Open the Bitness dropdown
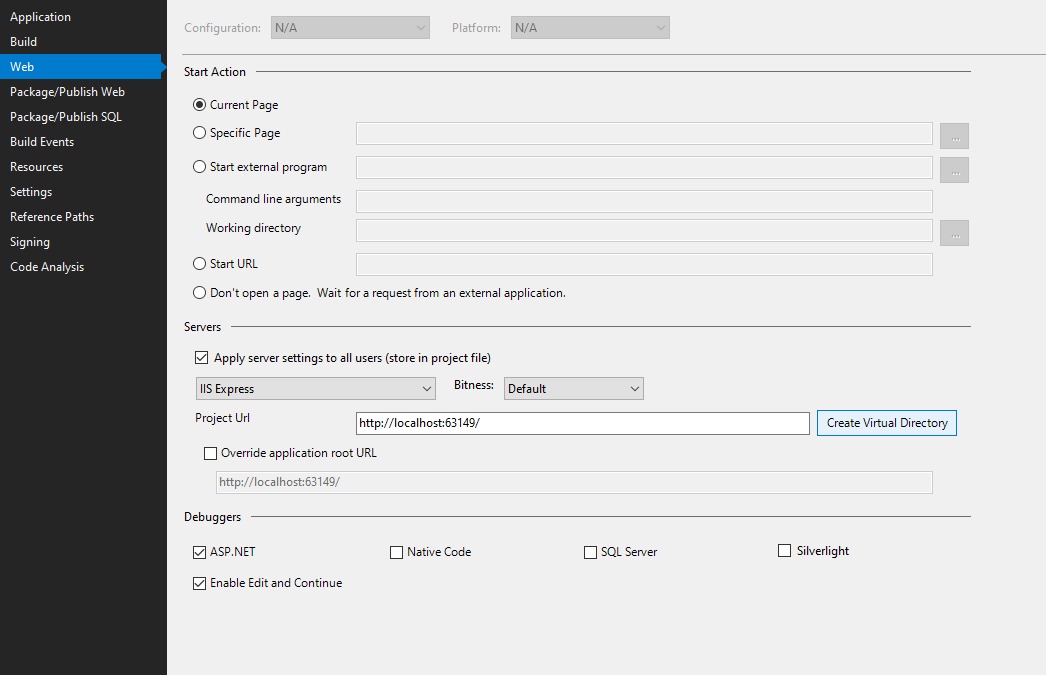Image resolution: width=1046 pixels, height=675 pixels. (x=573, y=389)
